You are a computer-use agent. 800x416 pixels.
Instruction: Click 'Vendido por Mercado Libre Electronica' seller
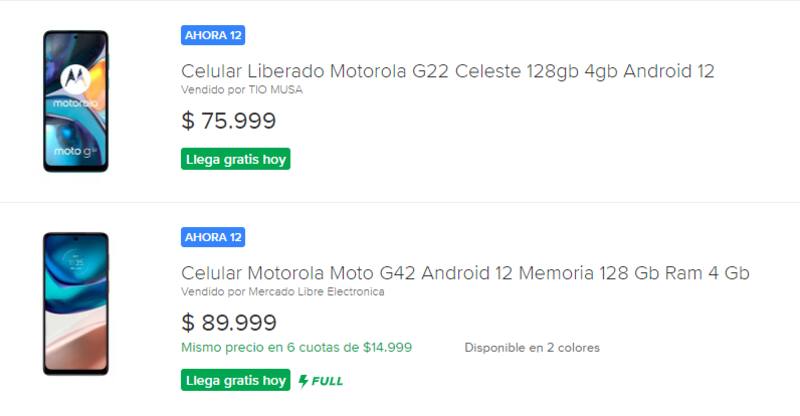pos(283,292)
